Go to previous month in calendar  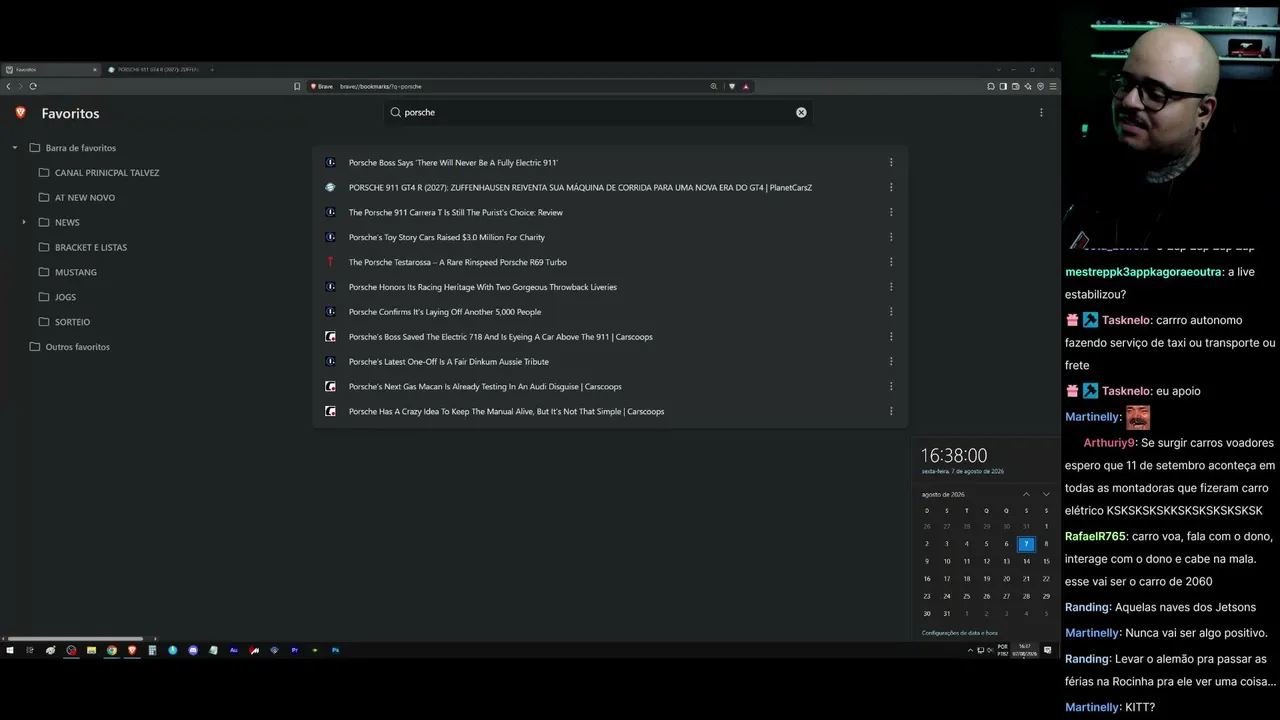[x=1026, y=494]
